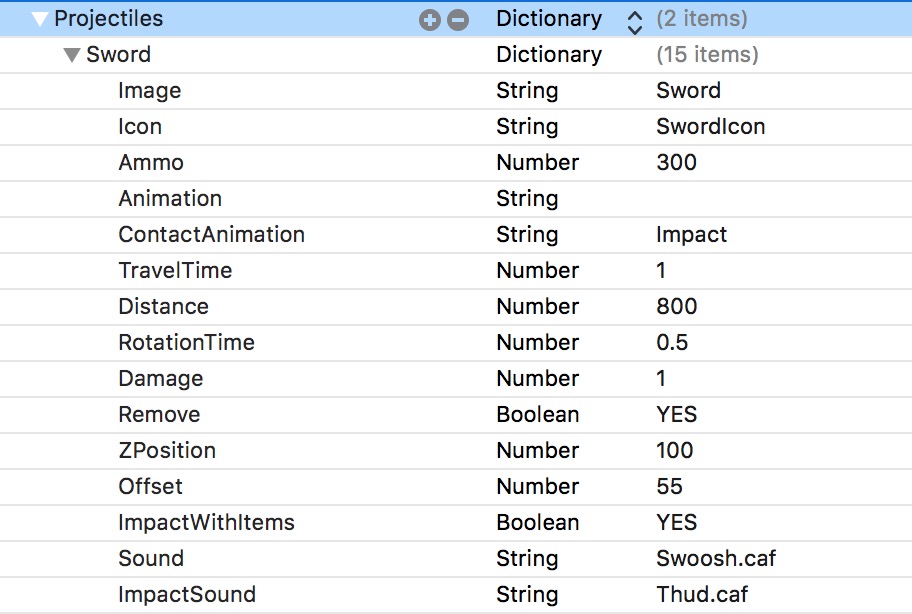Click the plus icon to add row
The image size is (912, 614).
429,20
